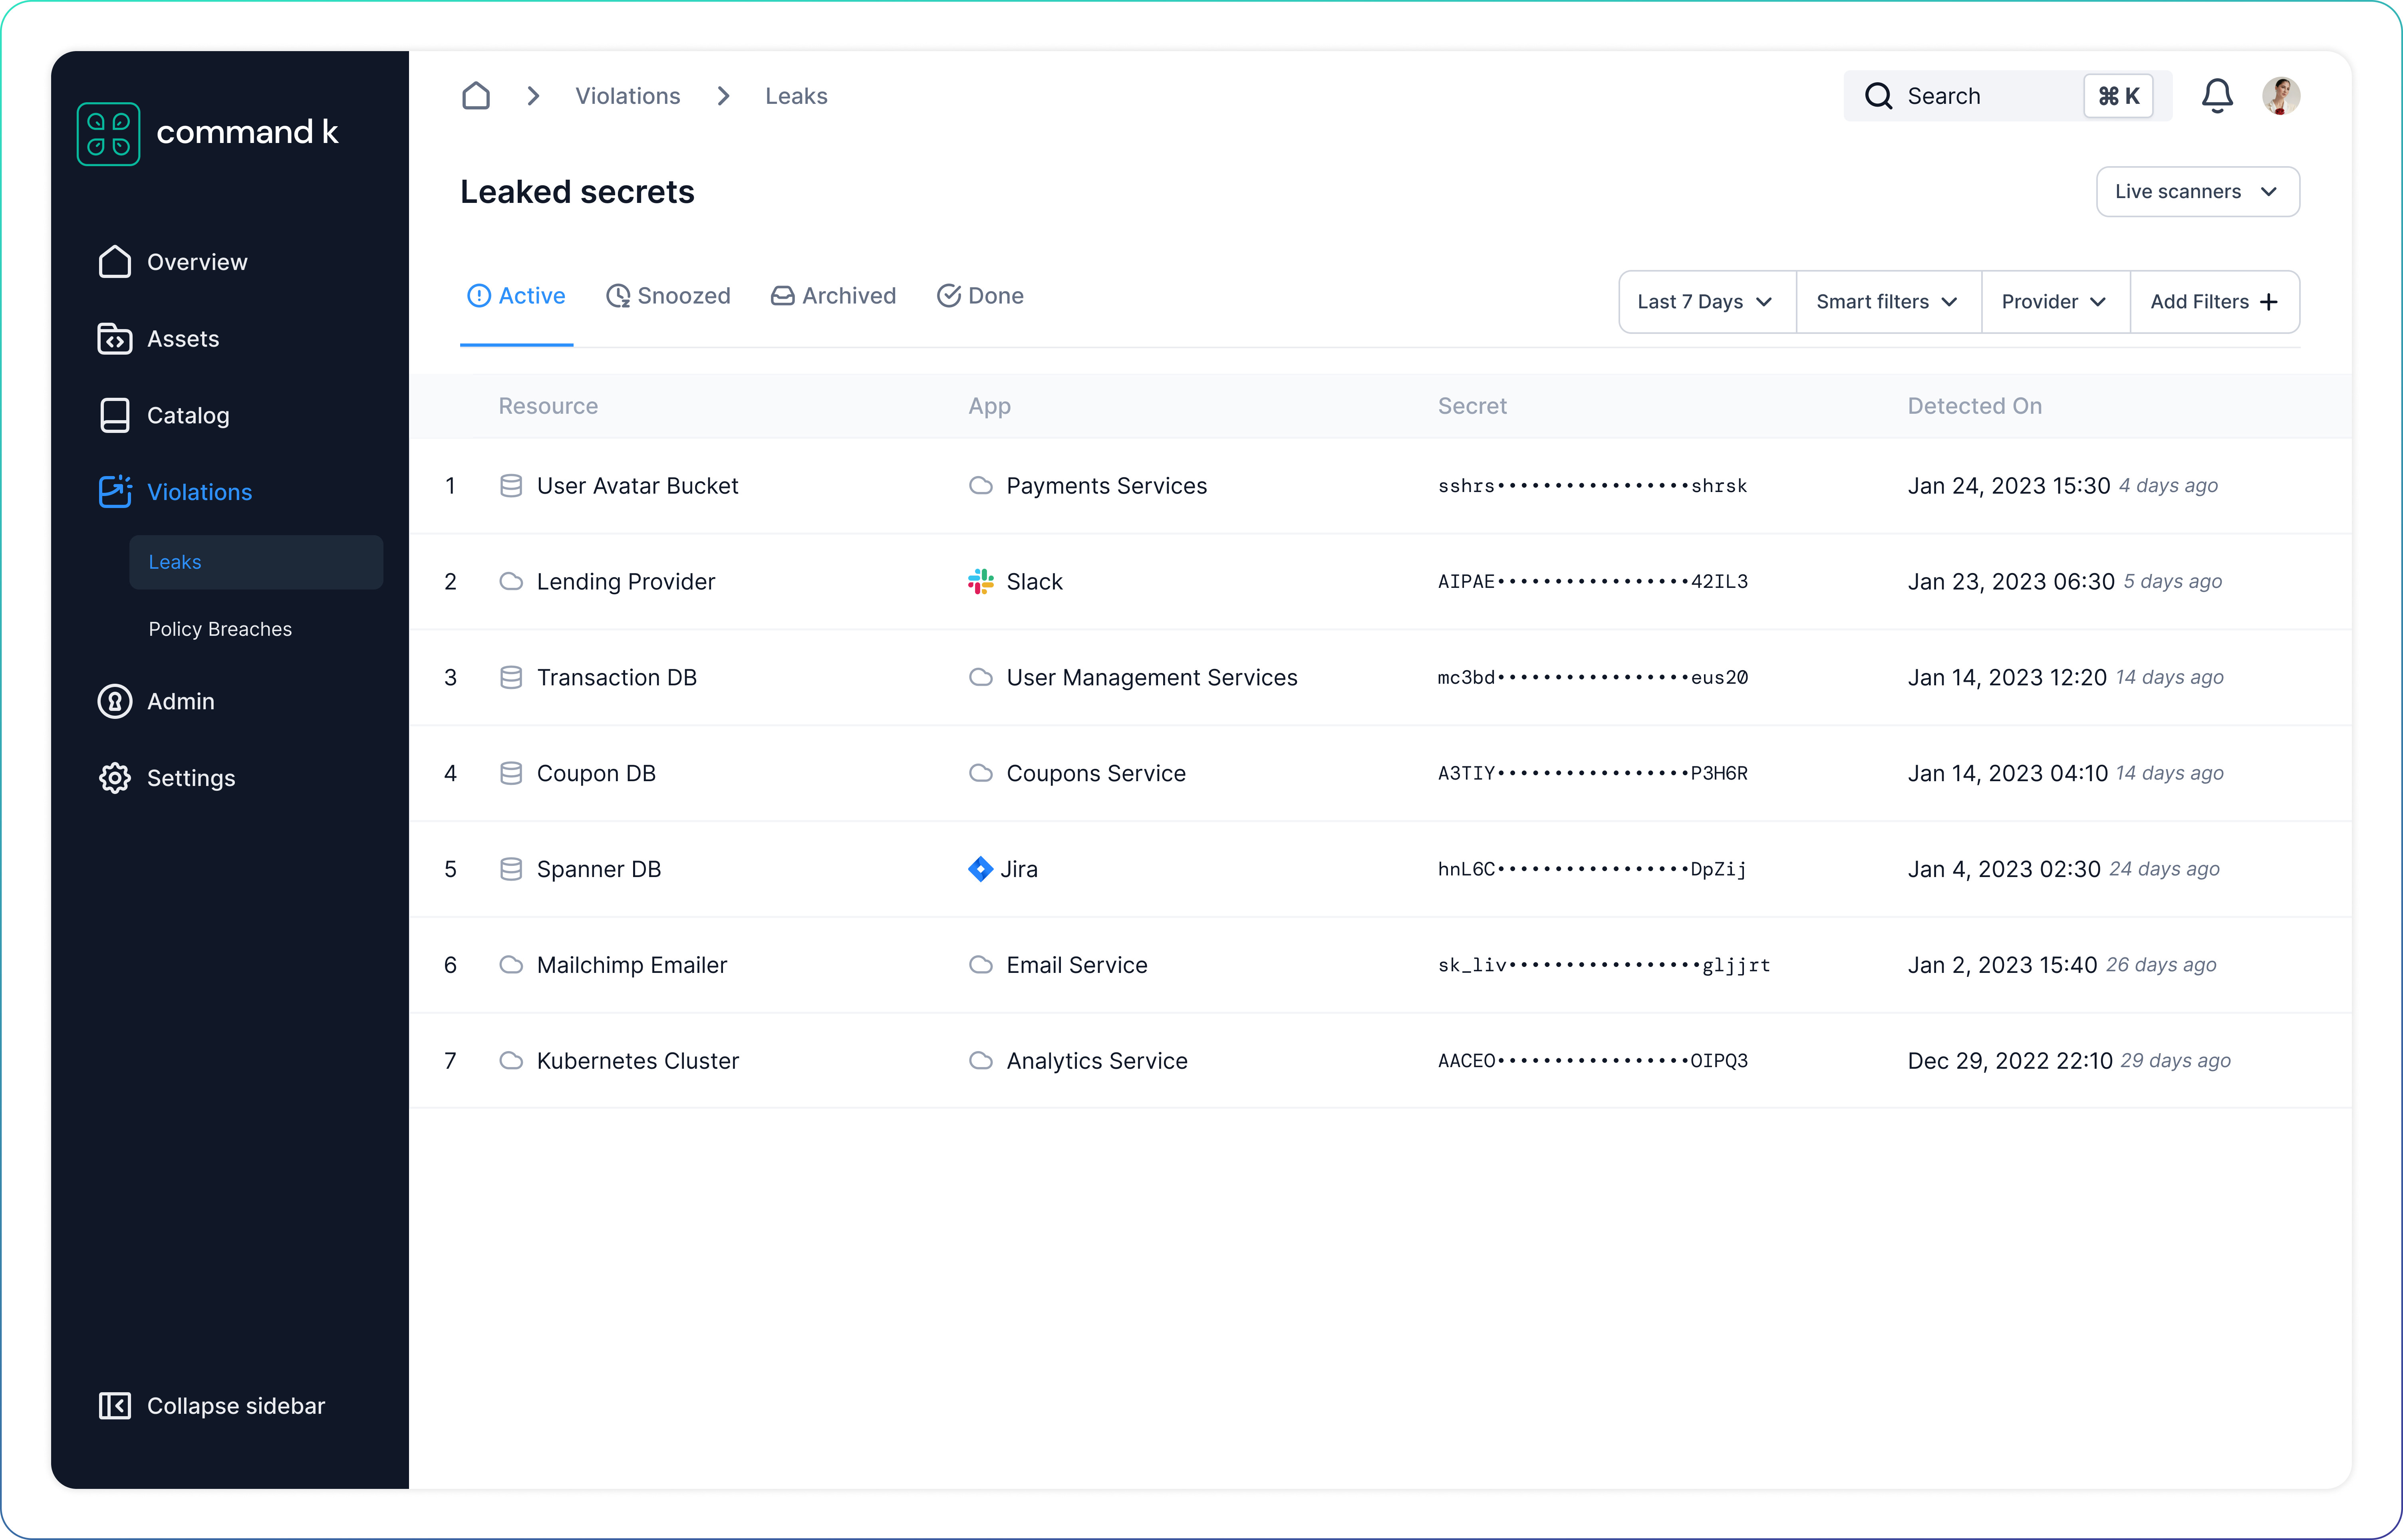Open the user profile avatar
This screenshot has height=1540, width=2403.
coord(2281,96)
